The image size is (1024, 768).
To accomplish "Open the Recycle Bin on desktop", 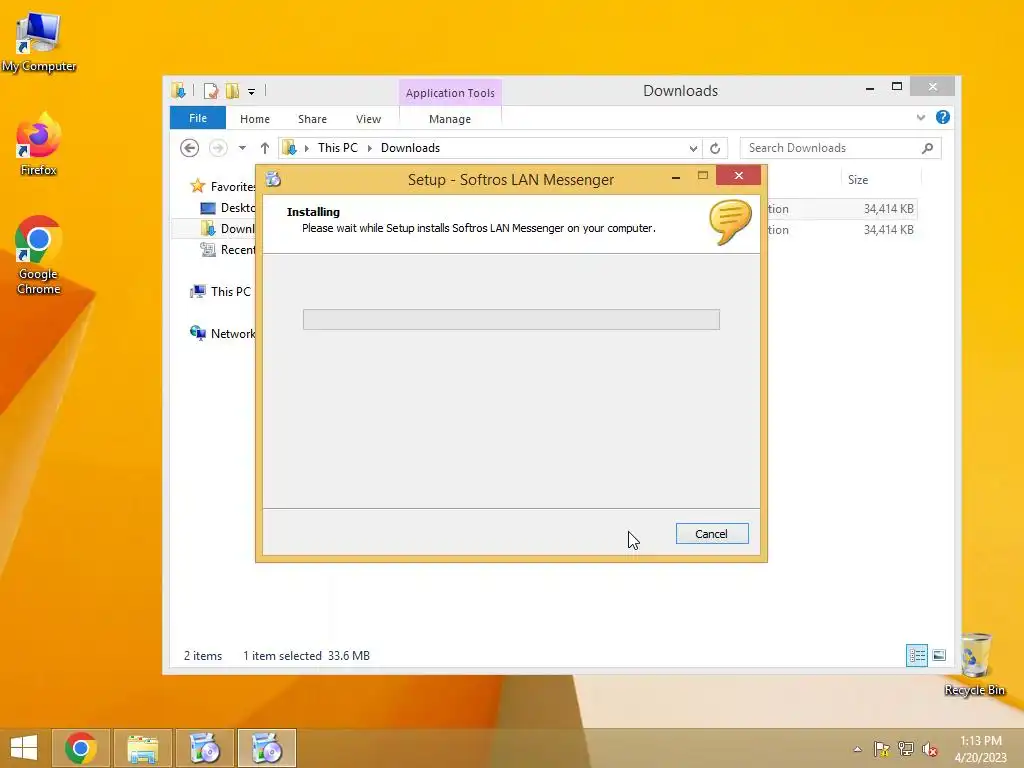I will (x=974, y=664).
